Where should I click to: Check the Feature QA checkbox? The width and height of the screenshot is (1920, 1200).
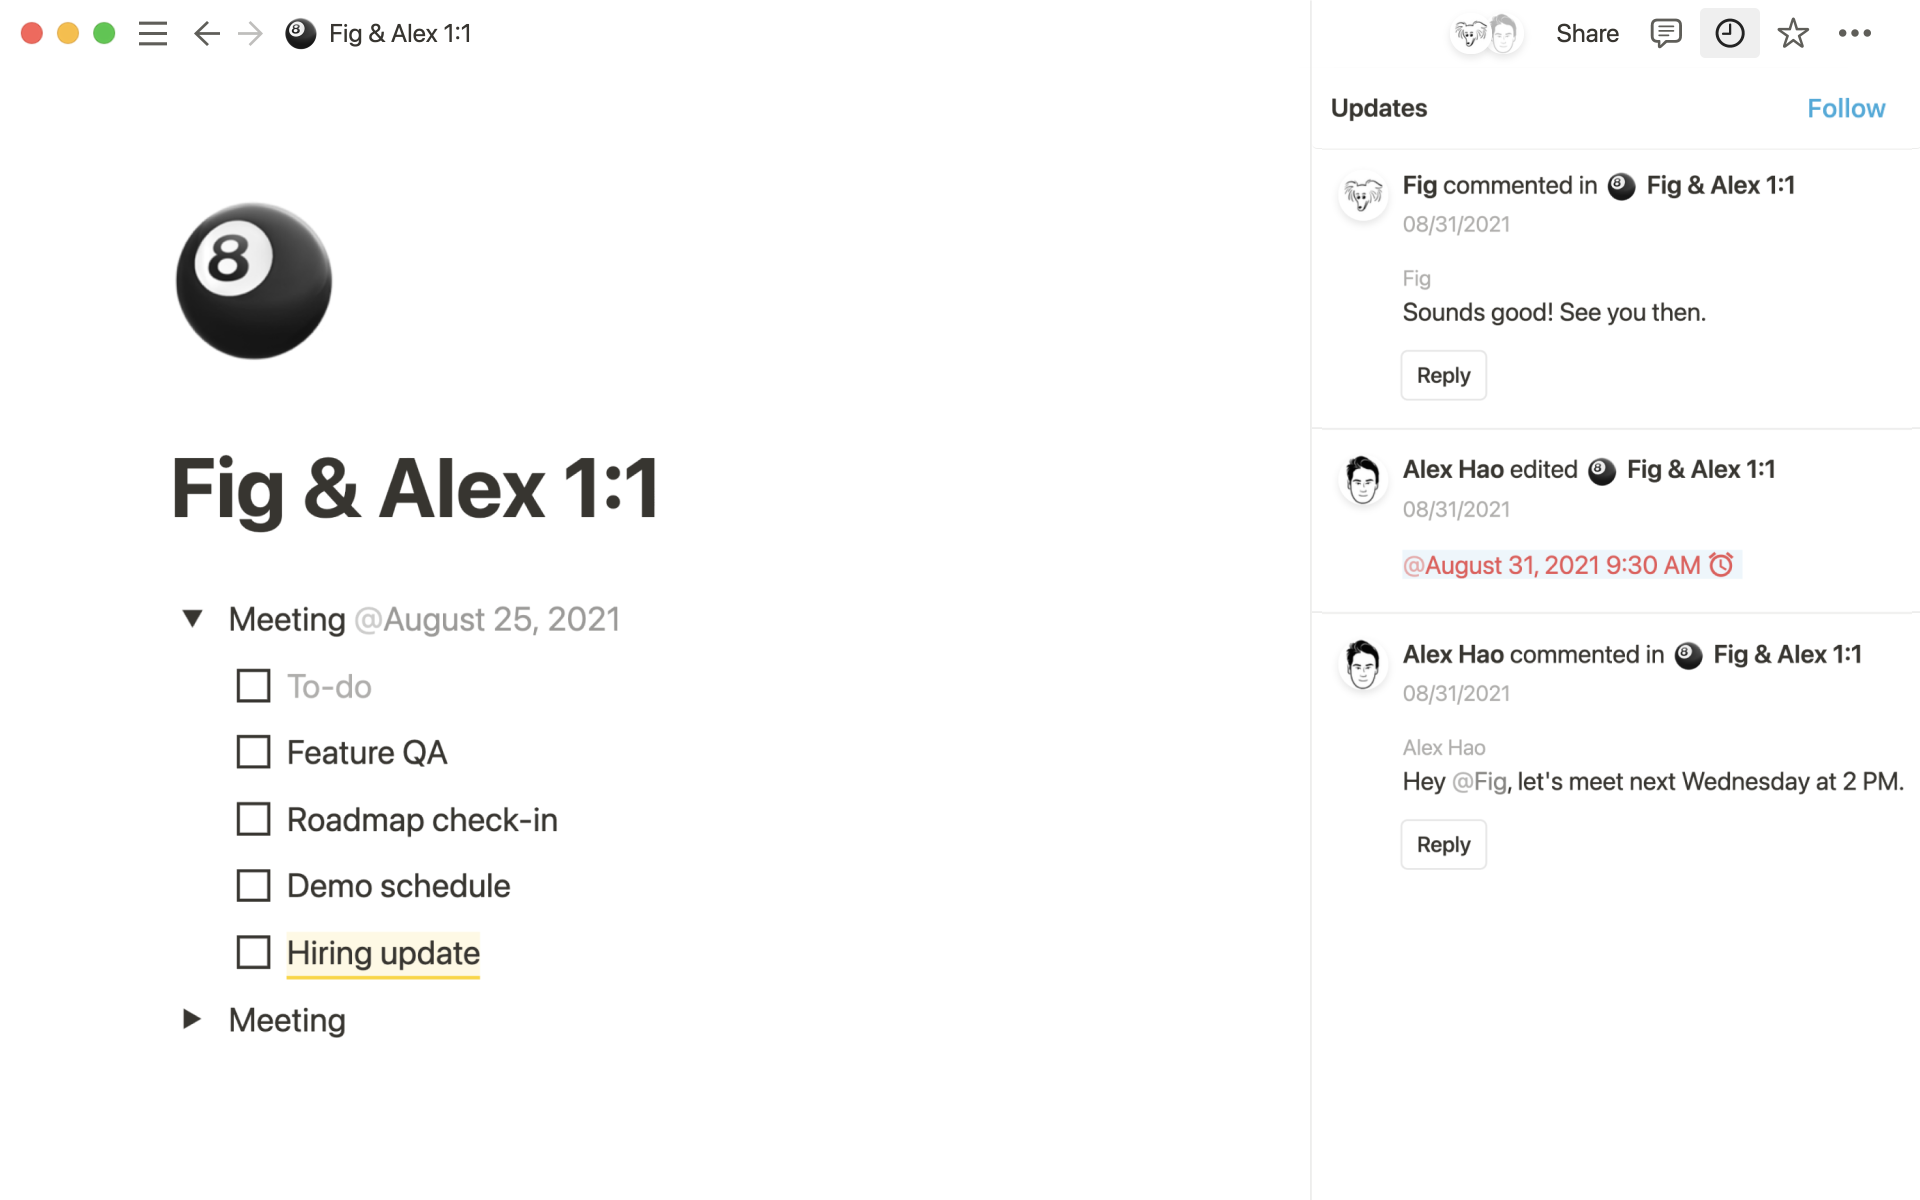coord(253,752)
